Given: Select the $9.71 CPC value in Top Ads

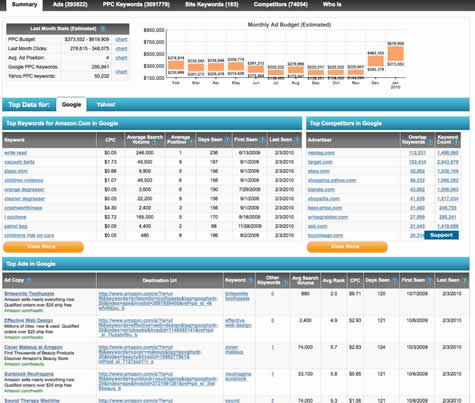Looking at the screenshot, I should (x=355, y=294).
